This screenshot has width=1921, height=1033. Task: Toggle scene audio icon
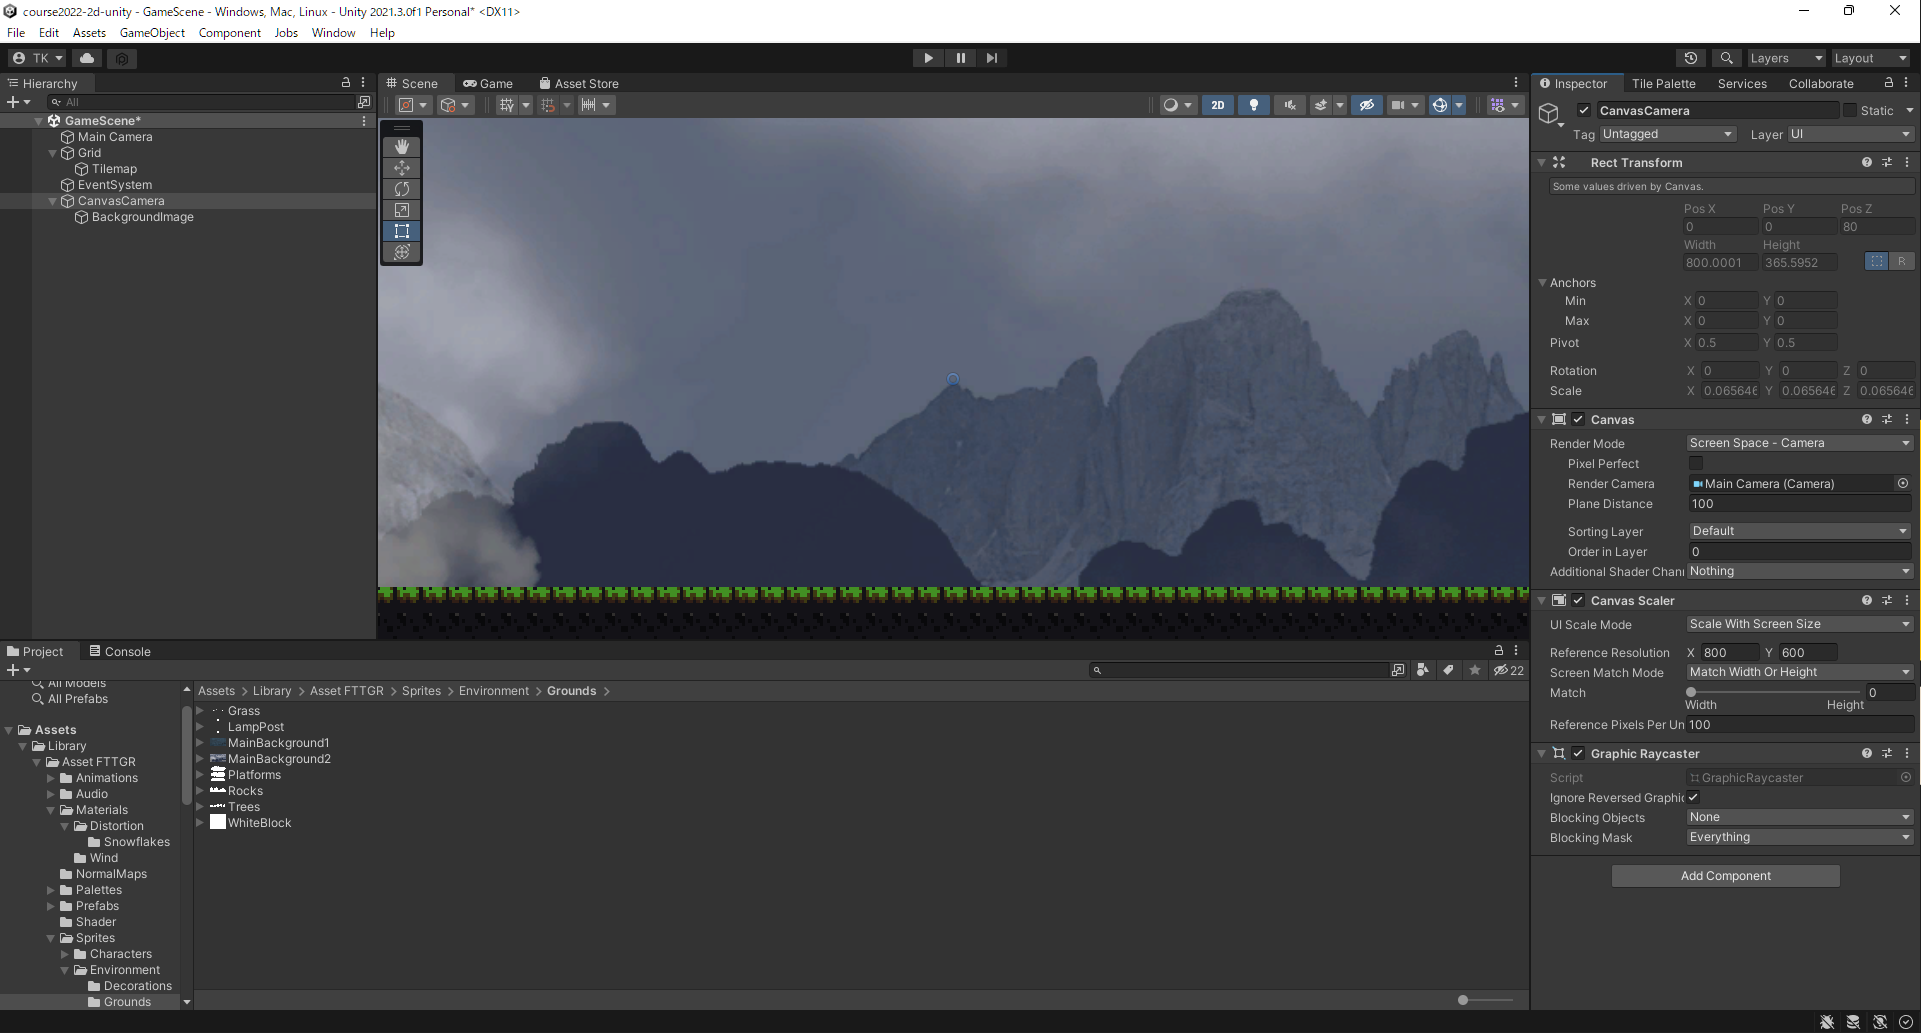coord(1290,105)
